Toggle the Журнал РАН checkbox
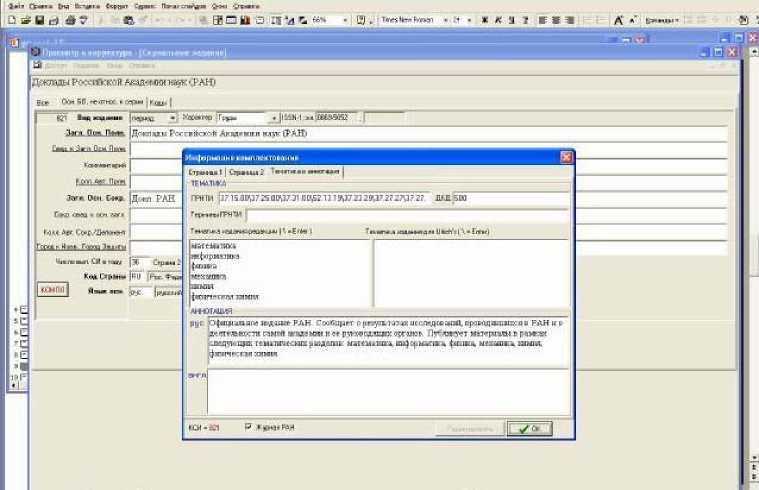Viewport: 759px width, 490px height. tap(248, 427)
